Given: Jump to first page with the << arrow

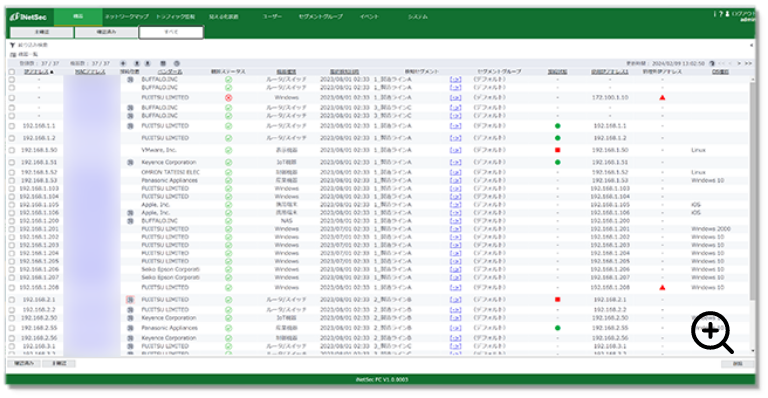Looking at the screenshot, I should pos(721,64).
